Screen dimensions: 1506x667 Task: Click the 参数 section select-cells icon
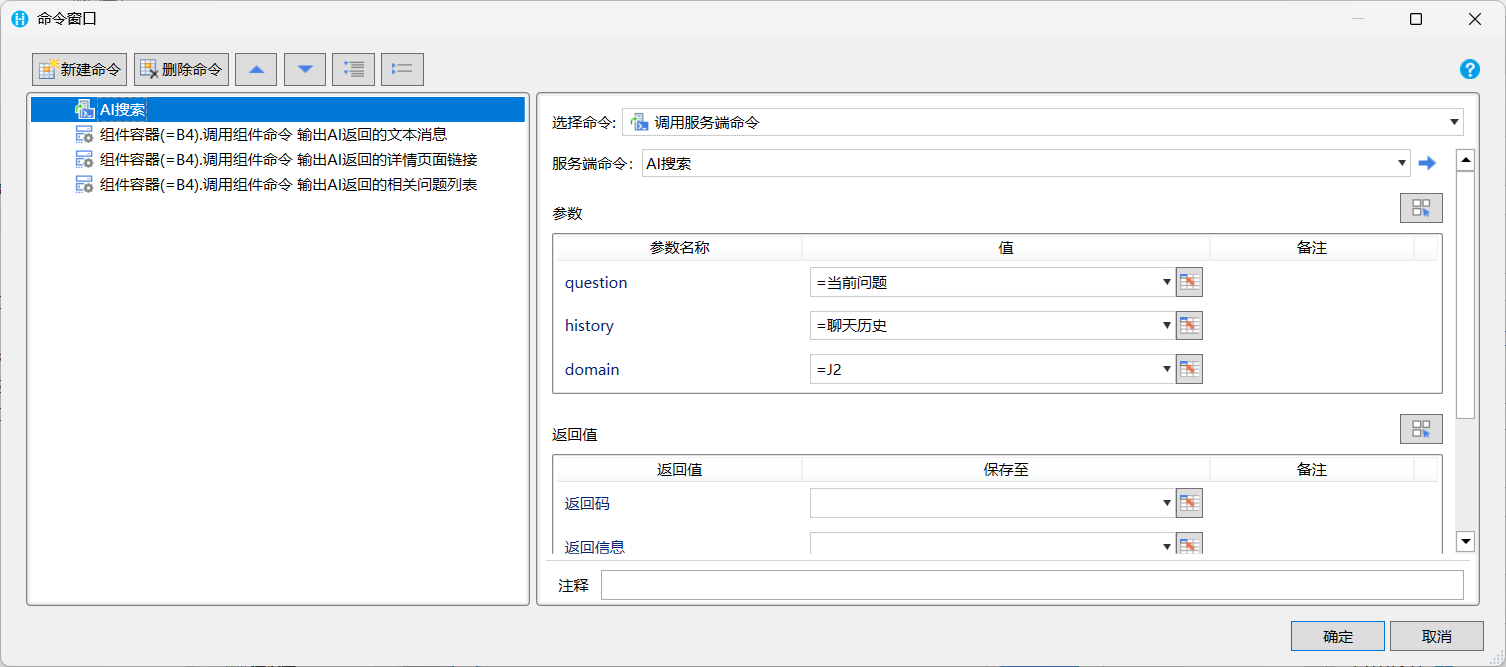1421,208
